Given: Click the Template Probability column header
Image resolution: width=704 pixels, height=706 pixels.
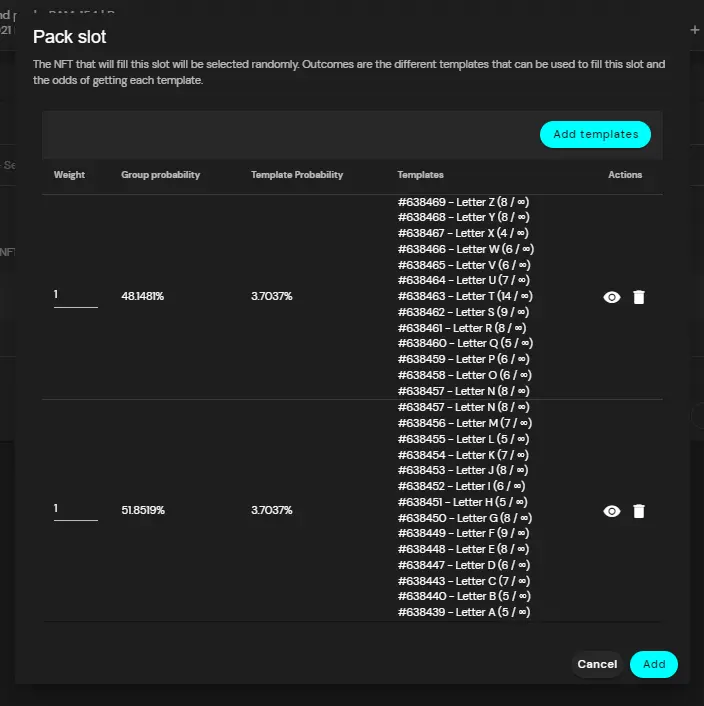Looking at the screenshot, I should (297, 175).
